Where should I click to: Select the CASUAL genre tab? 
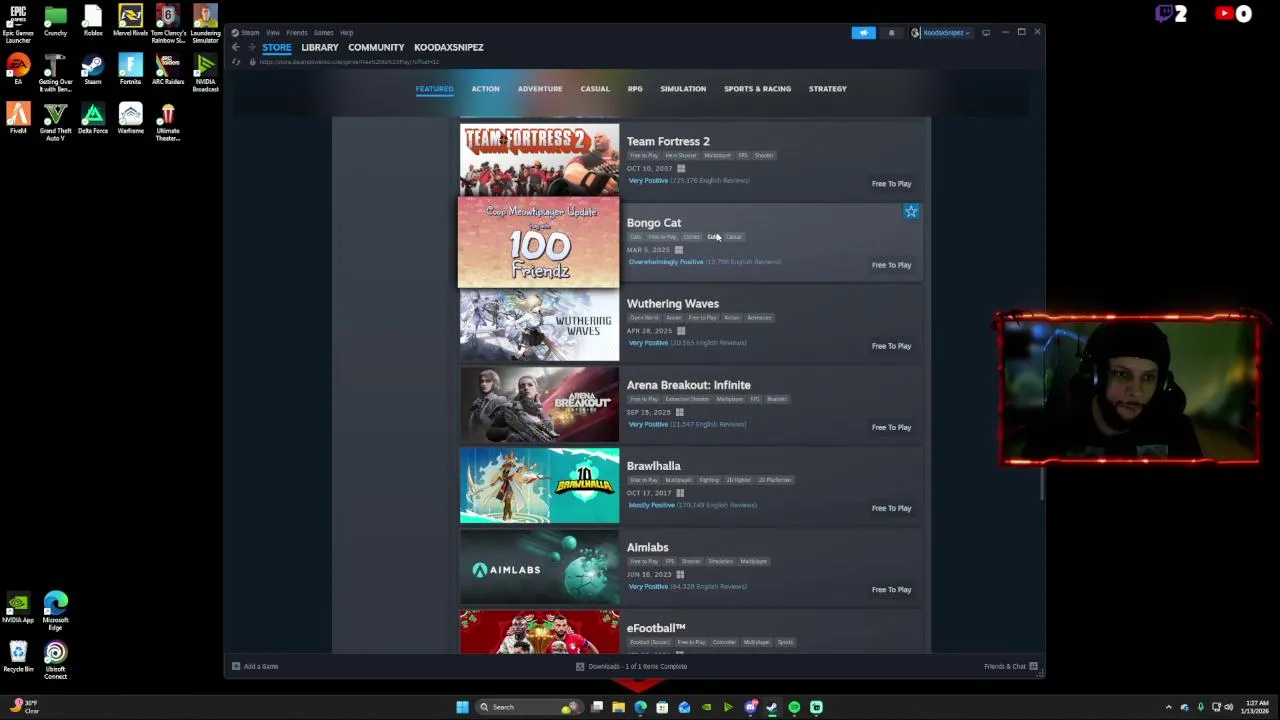(595, 89)
